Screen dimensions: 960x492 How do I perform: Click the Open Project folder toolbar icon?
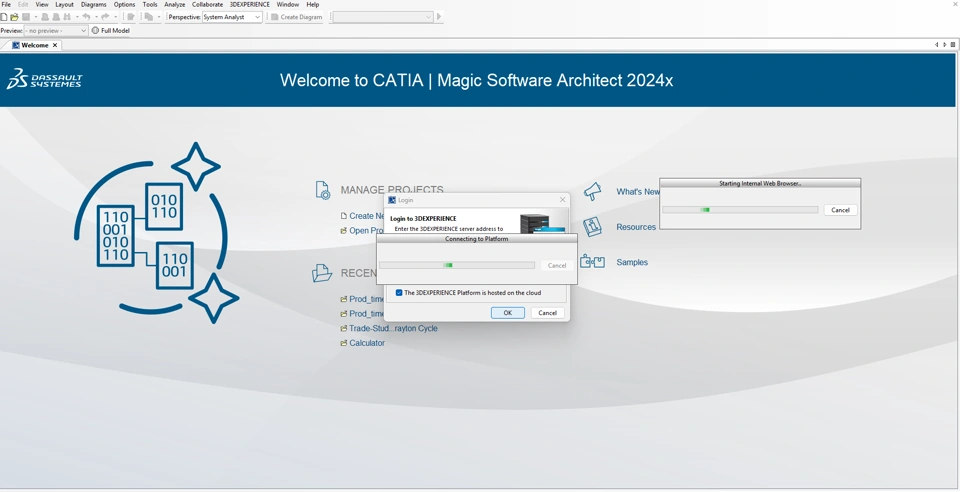tap(14, 17)
